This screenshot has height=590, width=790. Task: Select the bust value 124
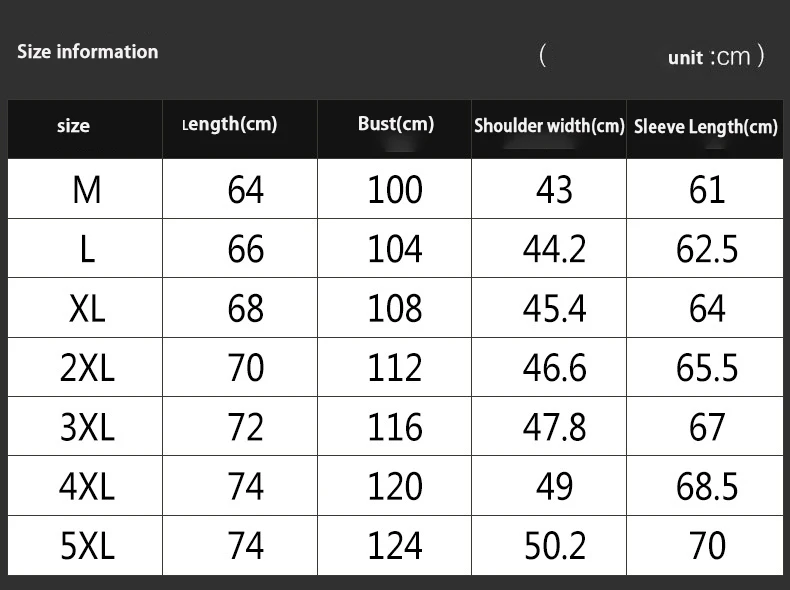[x=395, y=546]
